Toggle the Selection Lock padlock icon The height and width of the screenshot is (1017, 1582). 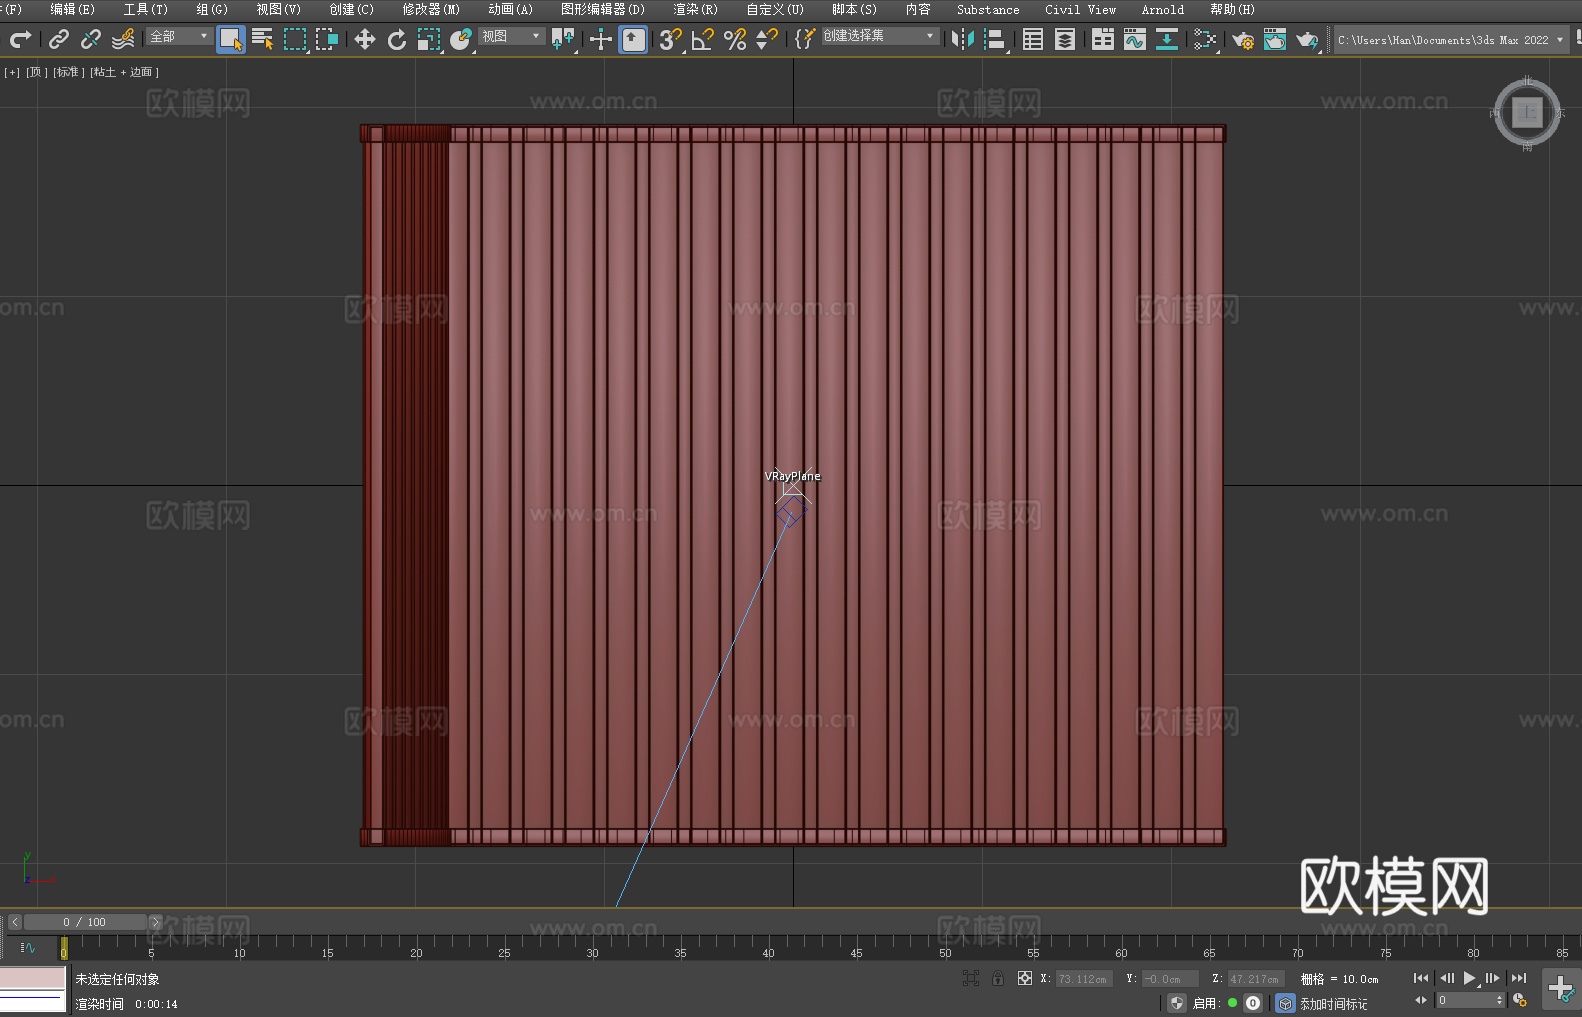click(998, 978)
